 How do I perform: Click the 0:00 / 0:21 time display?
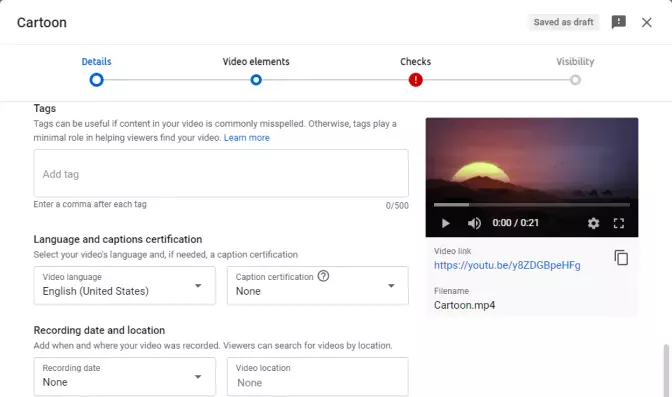point(515,223)
